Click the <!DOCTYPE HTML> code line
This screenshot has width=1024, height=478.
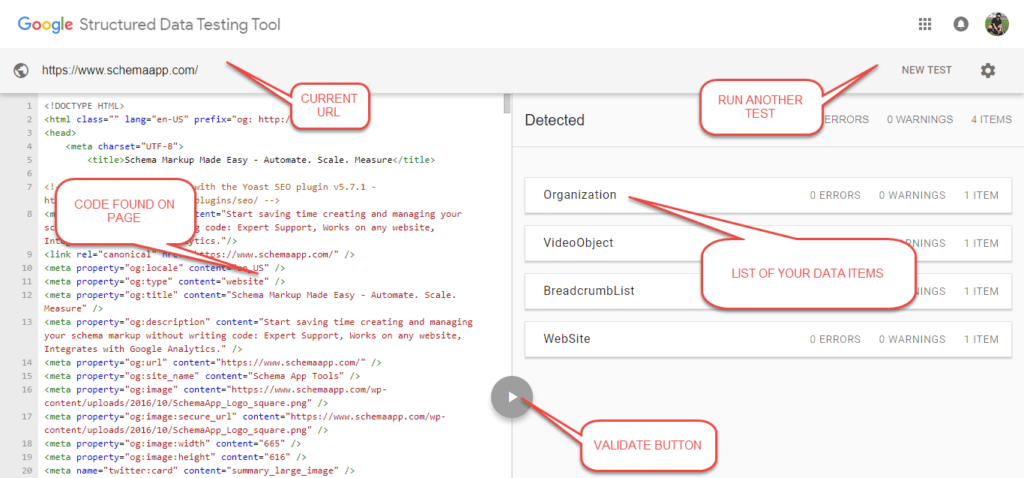[x=84, y=106]
